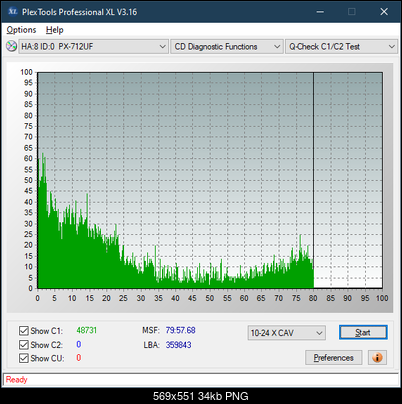Toggle the Show CU checkbox
This screenshot has height=404, width=402.
point(24,358)
